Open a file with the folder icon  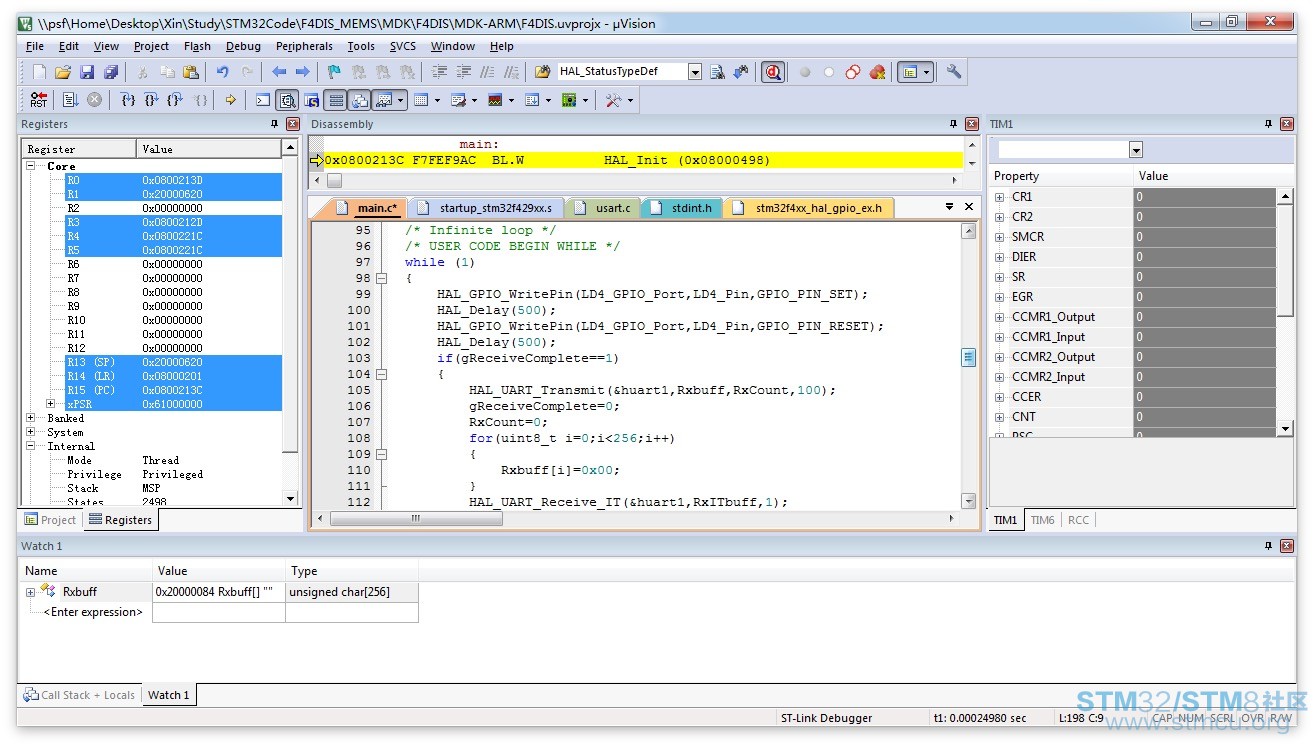click(x=63, y=72)
